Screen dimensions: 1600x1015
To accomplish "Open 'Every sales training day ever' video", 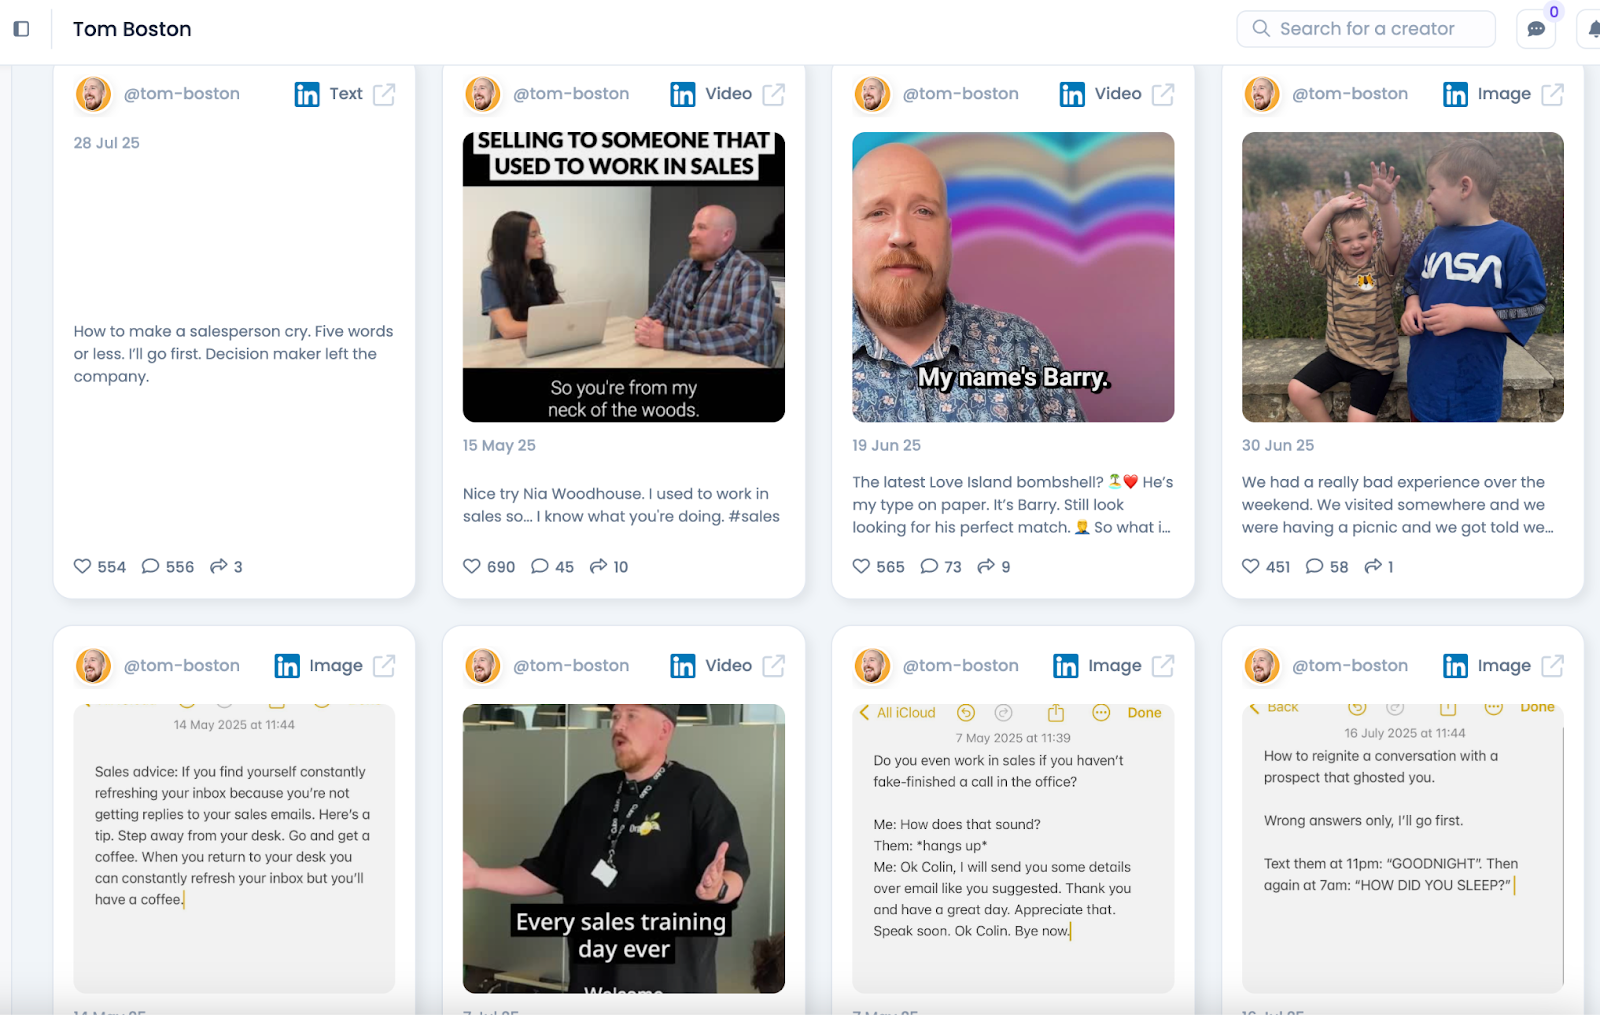I will coord(624,849).
